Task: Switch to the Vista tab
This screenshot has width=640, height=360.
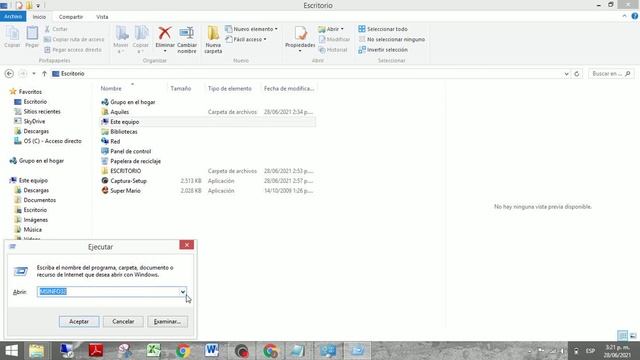Action: 102,17
